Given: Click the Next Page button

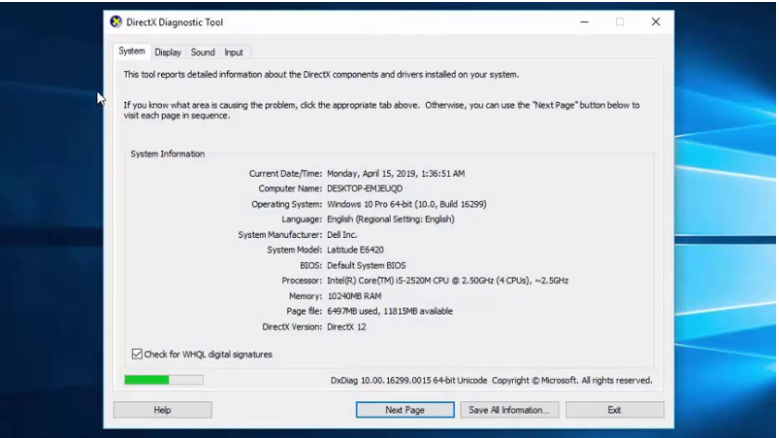Looking at the screenshot, I should [x=405, y=410].
